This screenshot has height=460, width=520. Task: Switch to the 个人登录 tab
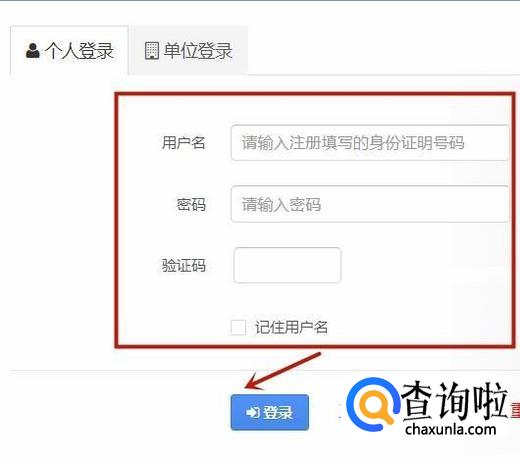point(69,50)
